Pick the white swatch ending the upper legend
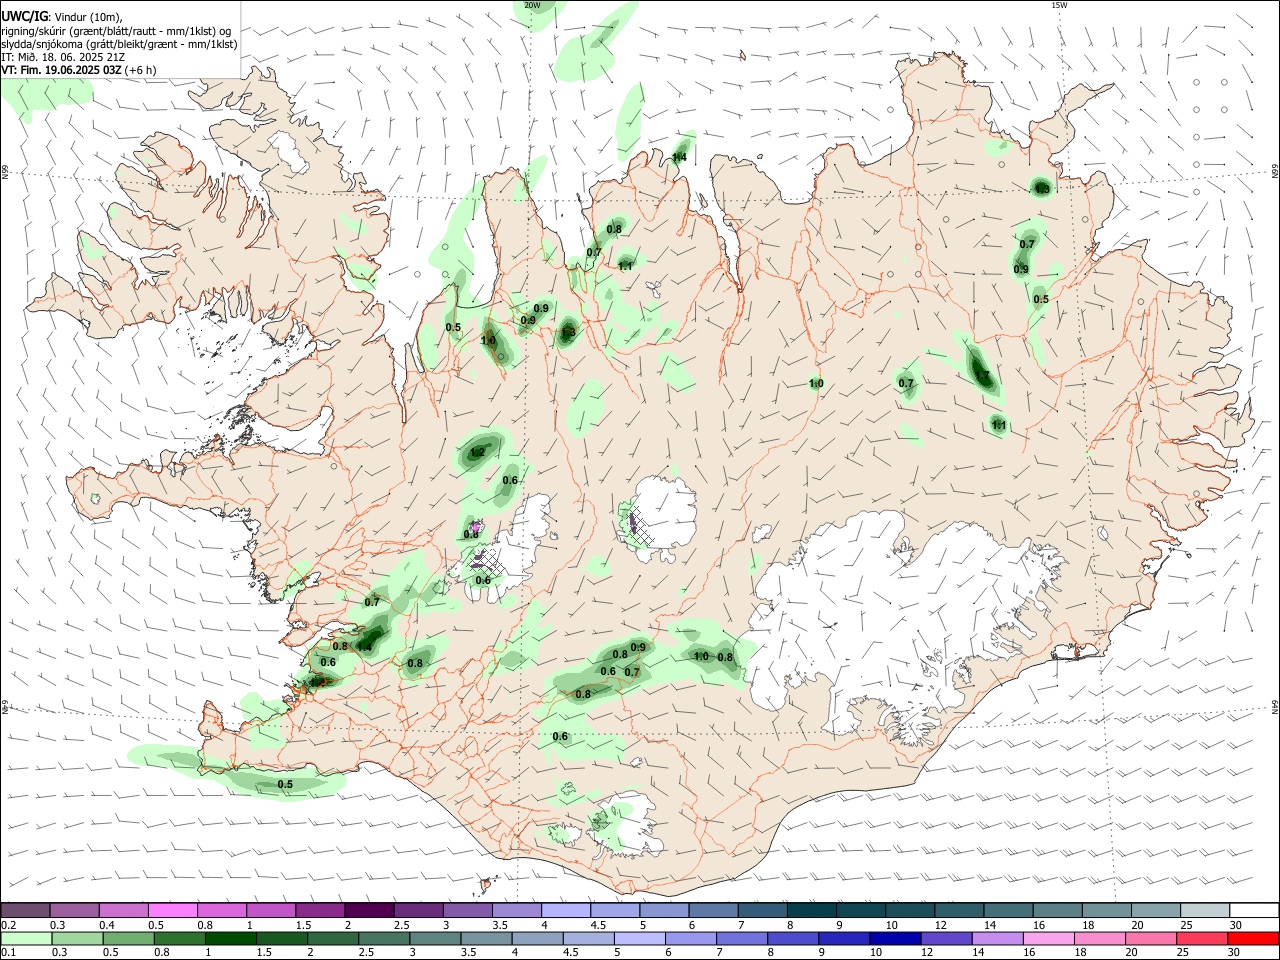This screenshot has width=1280, height=960. [1253, 910]
